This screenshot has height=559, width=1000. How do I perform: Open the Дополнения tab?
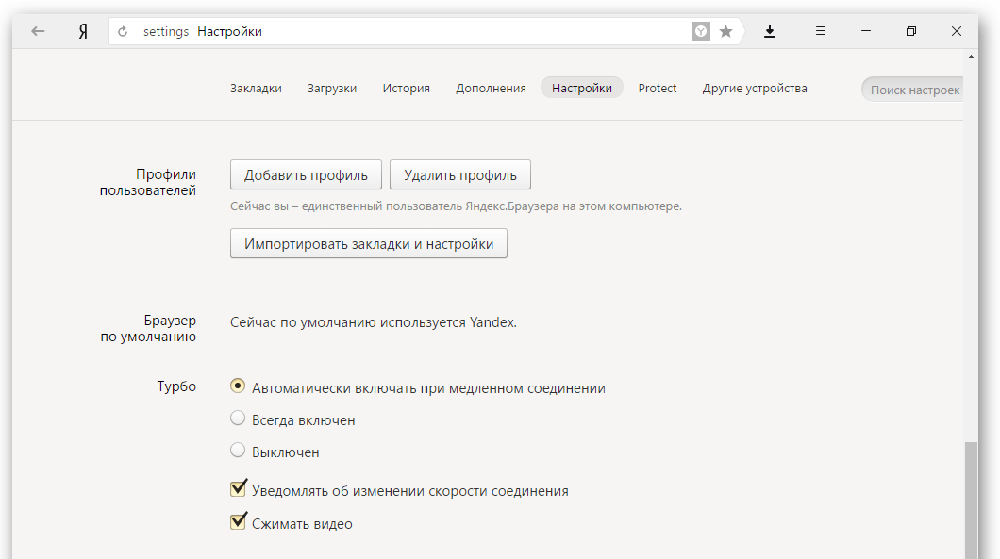490,88
